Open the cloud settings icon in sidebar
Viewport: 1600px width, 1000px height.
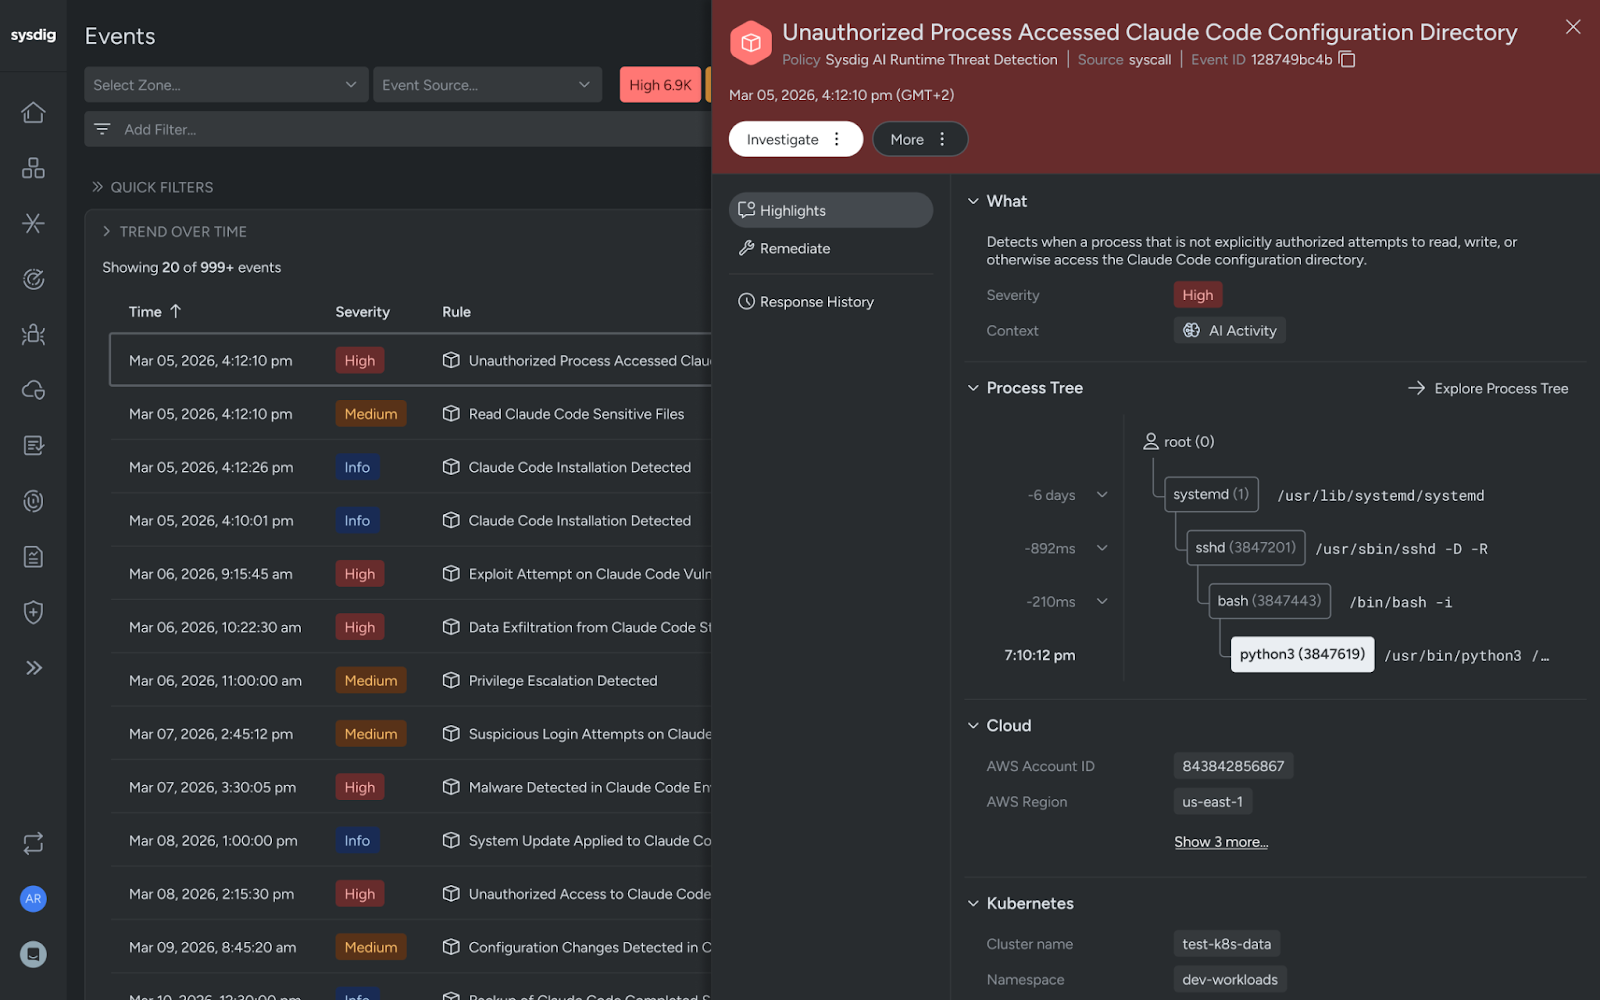[33, 390]
